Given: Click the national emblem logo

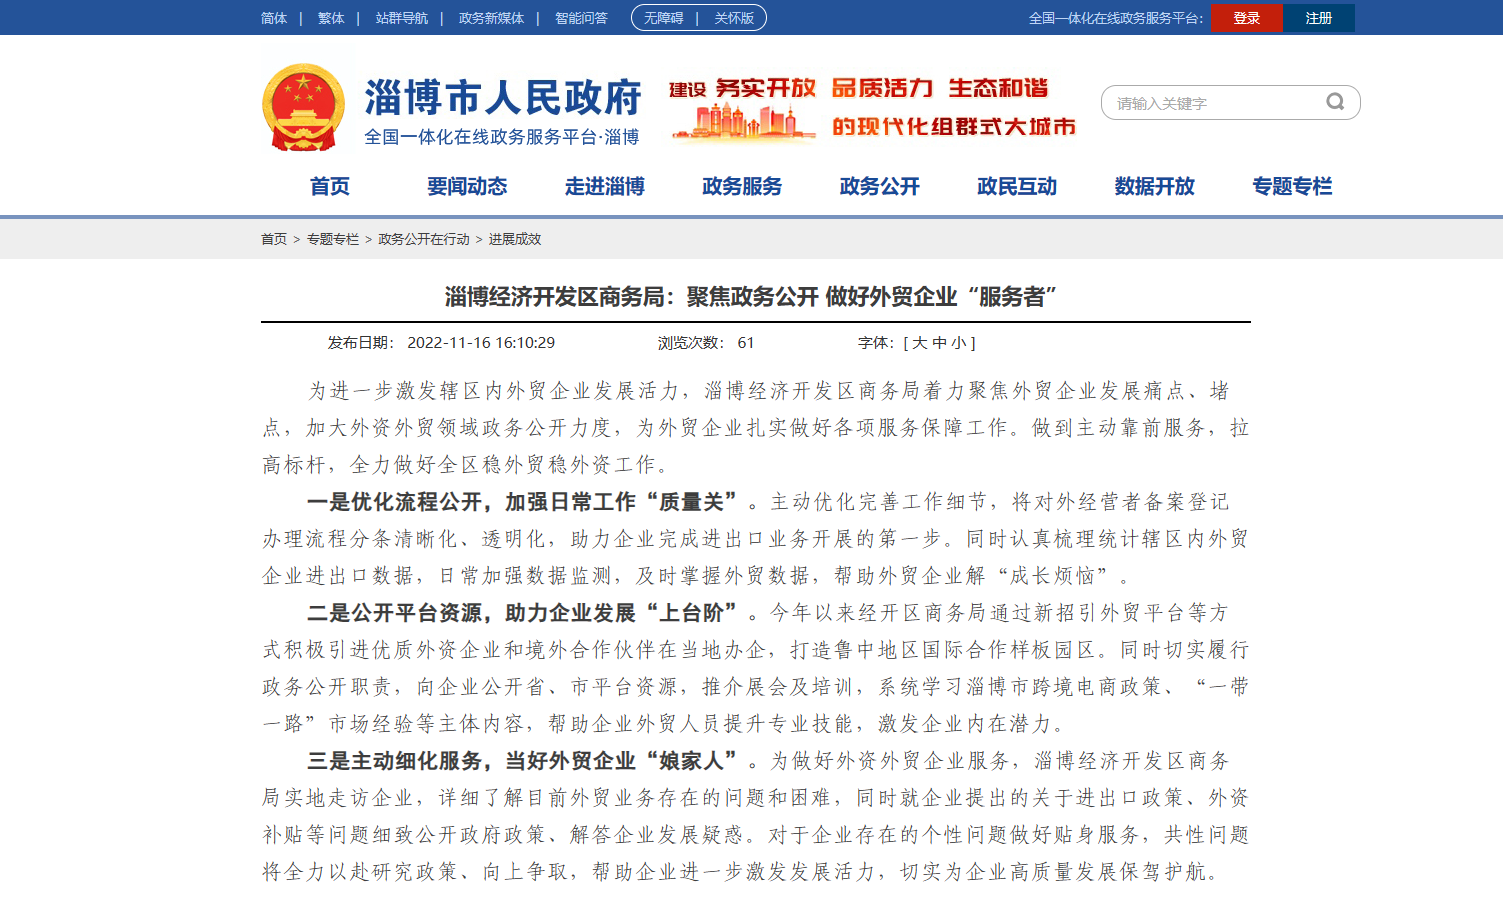Looking at the screenshot, I should (303, 107).
